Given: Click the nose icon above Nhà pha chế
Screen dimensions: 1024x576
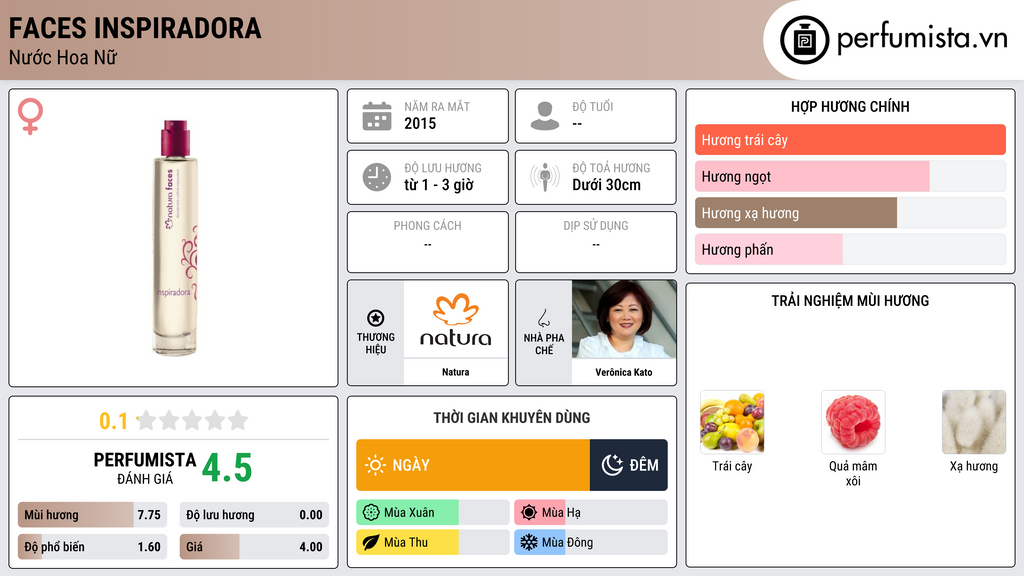Looking at the screenshot, I should pos(543,318).
